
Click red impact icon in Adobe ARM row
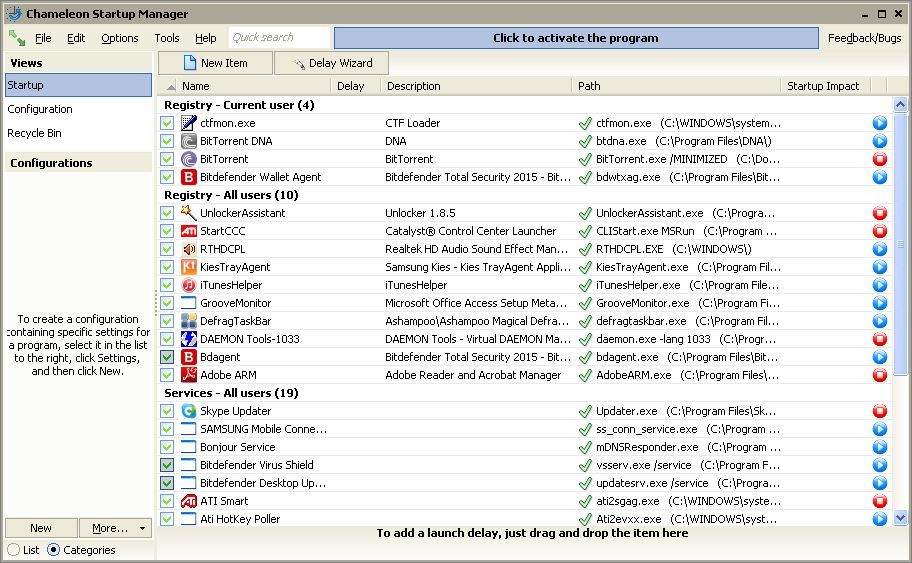[x=879, y=375]
